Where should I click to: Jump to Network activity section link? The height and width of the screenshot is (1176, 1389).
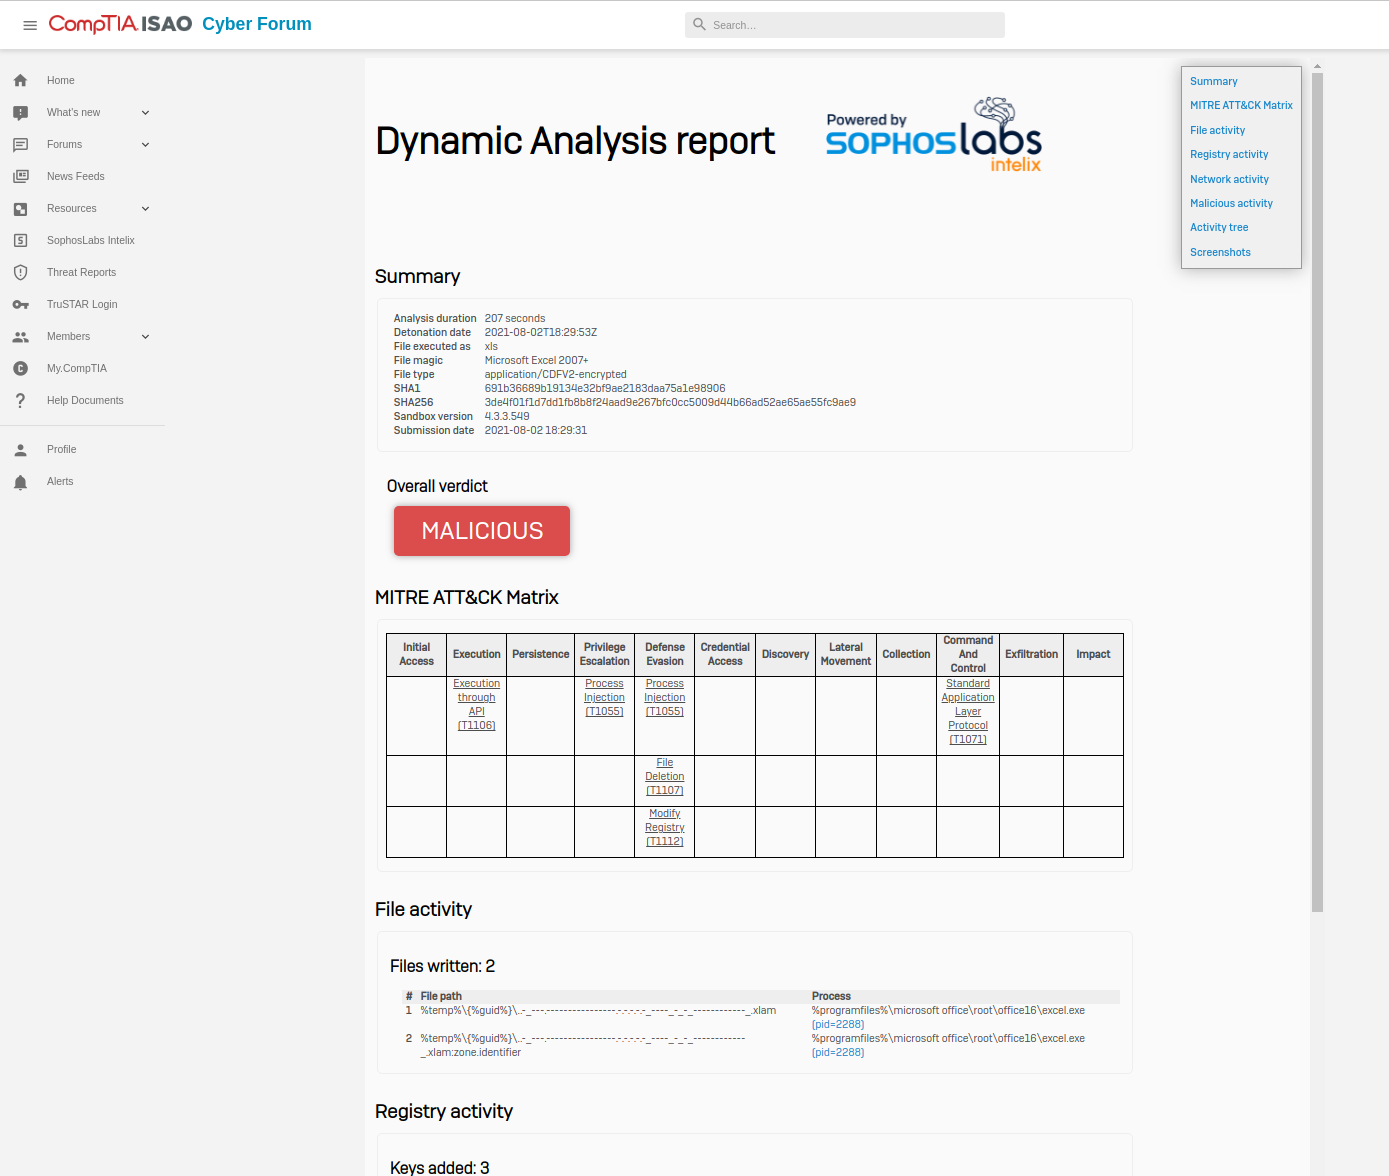point(1229,179)
